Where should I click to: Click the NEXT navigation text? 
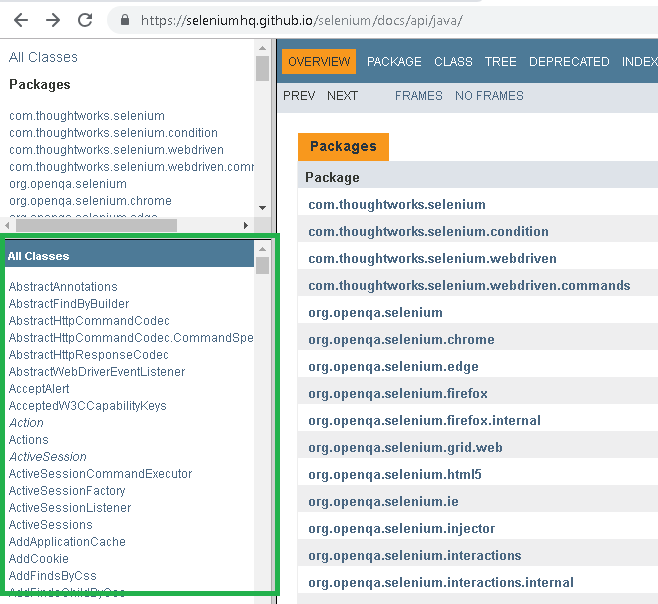tap(342, 96)
